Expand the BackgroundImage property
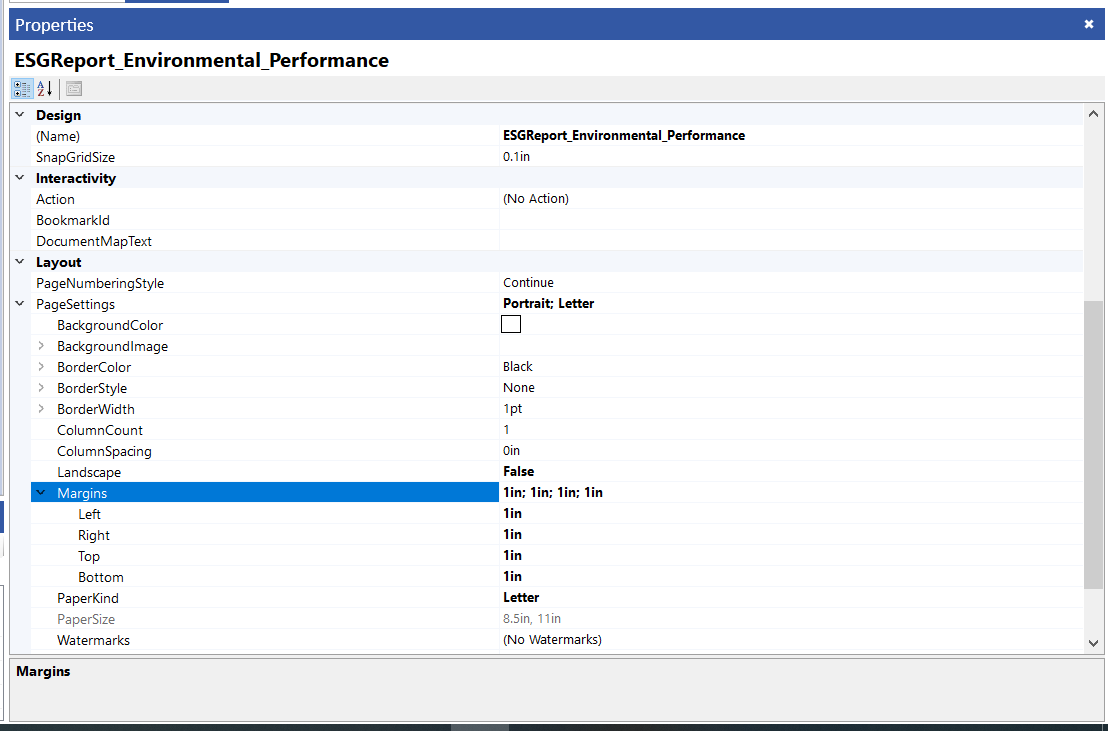The image size is (1108, 731). coord(41,346)
